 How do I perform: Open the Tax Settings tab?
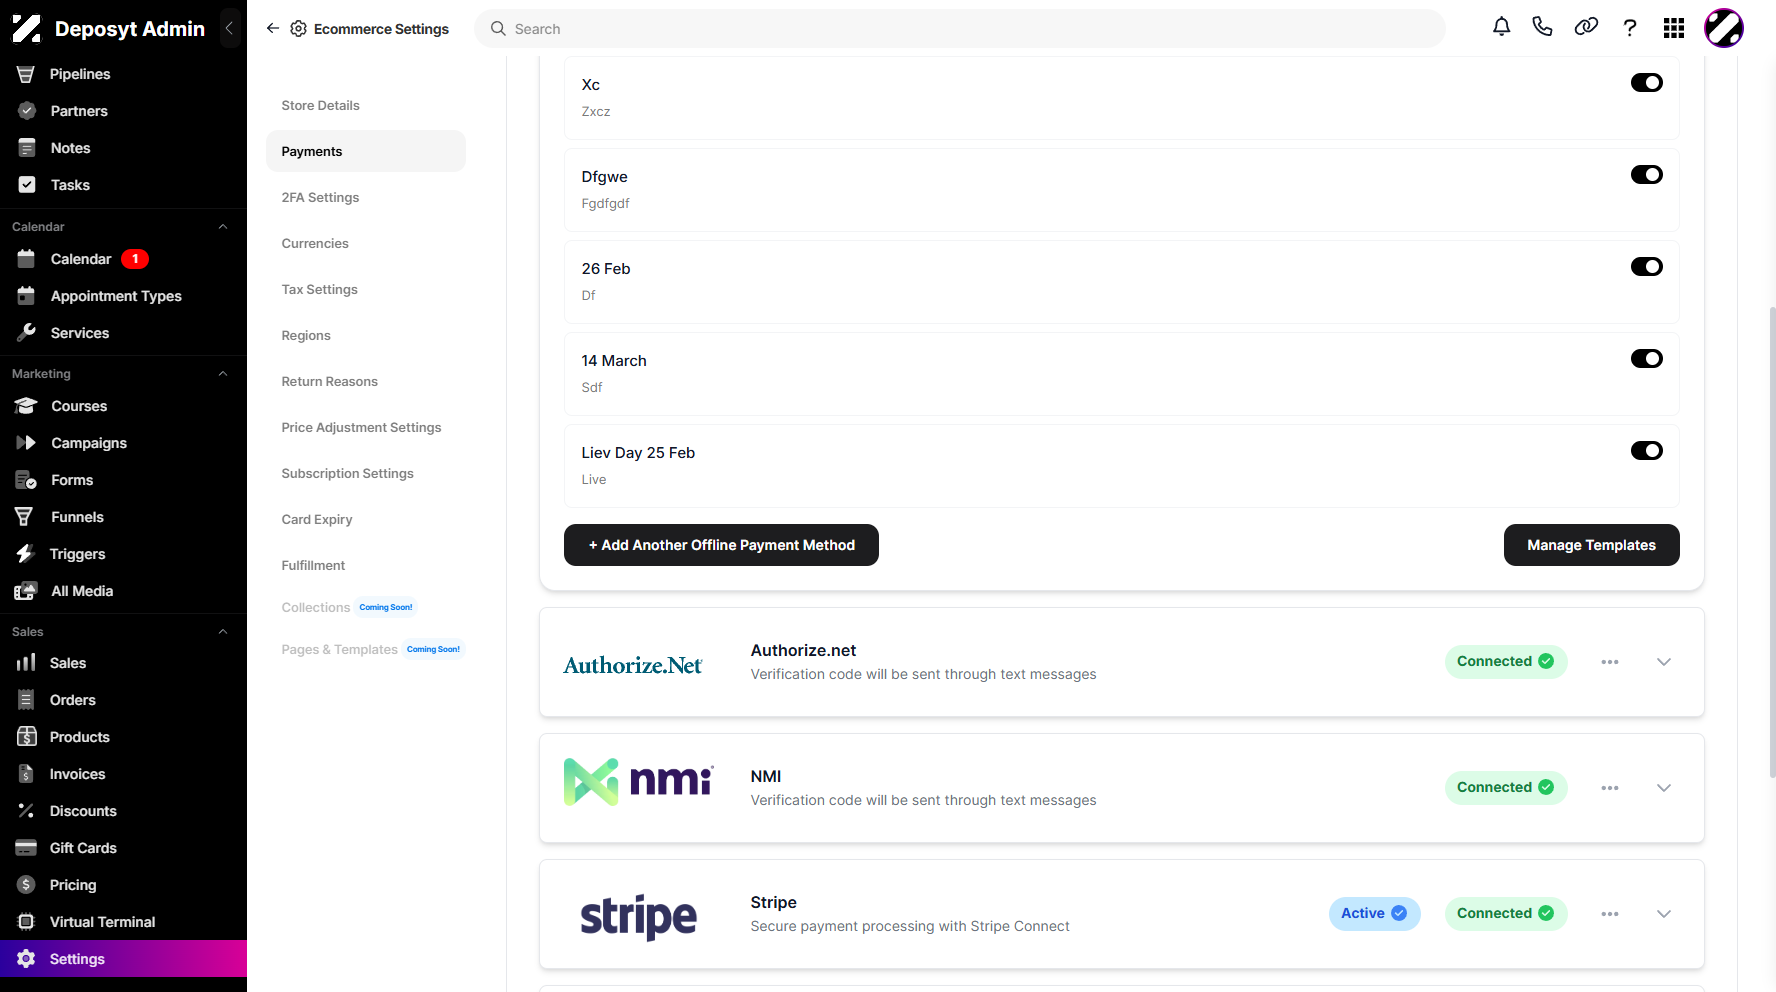coord(366,289)
